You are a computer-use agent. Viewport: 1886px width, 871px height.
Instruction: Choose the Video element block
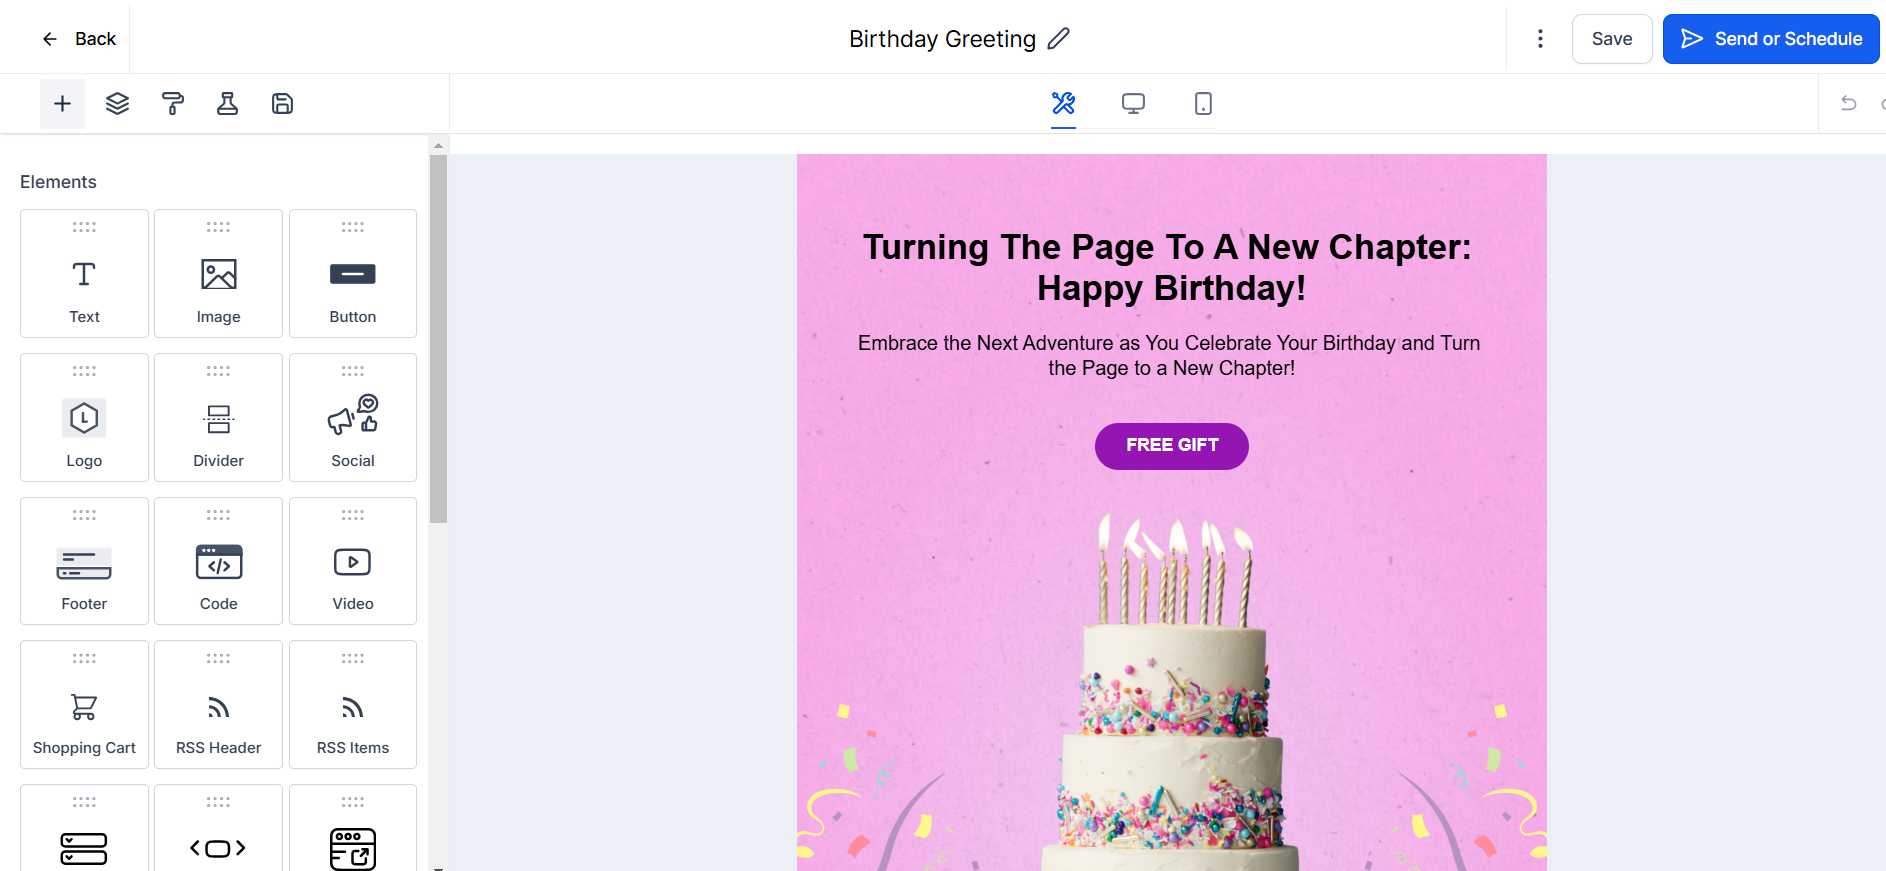pyautogui.click(x=353, y=562)
